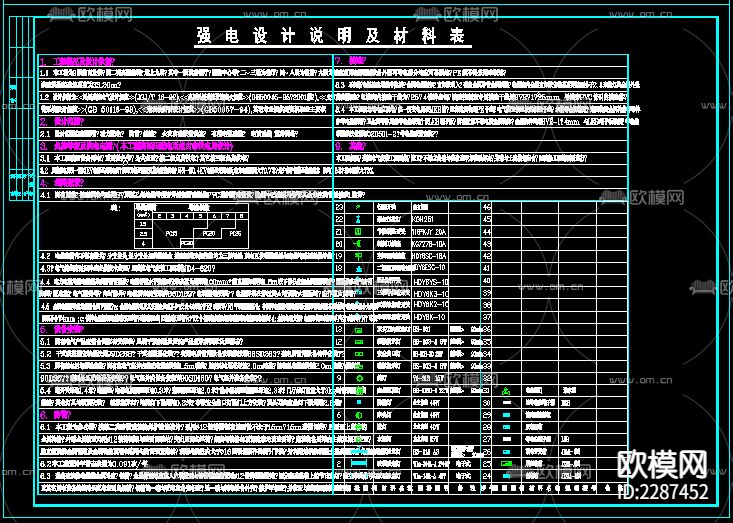Select the green square symbol in row 21
Screen dimensions: 733x523
pos(359,231)
